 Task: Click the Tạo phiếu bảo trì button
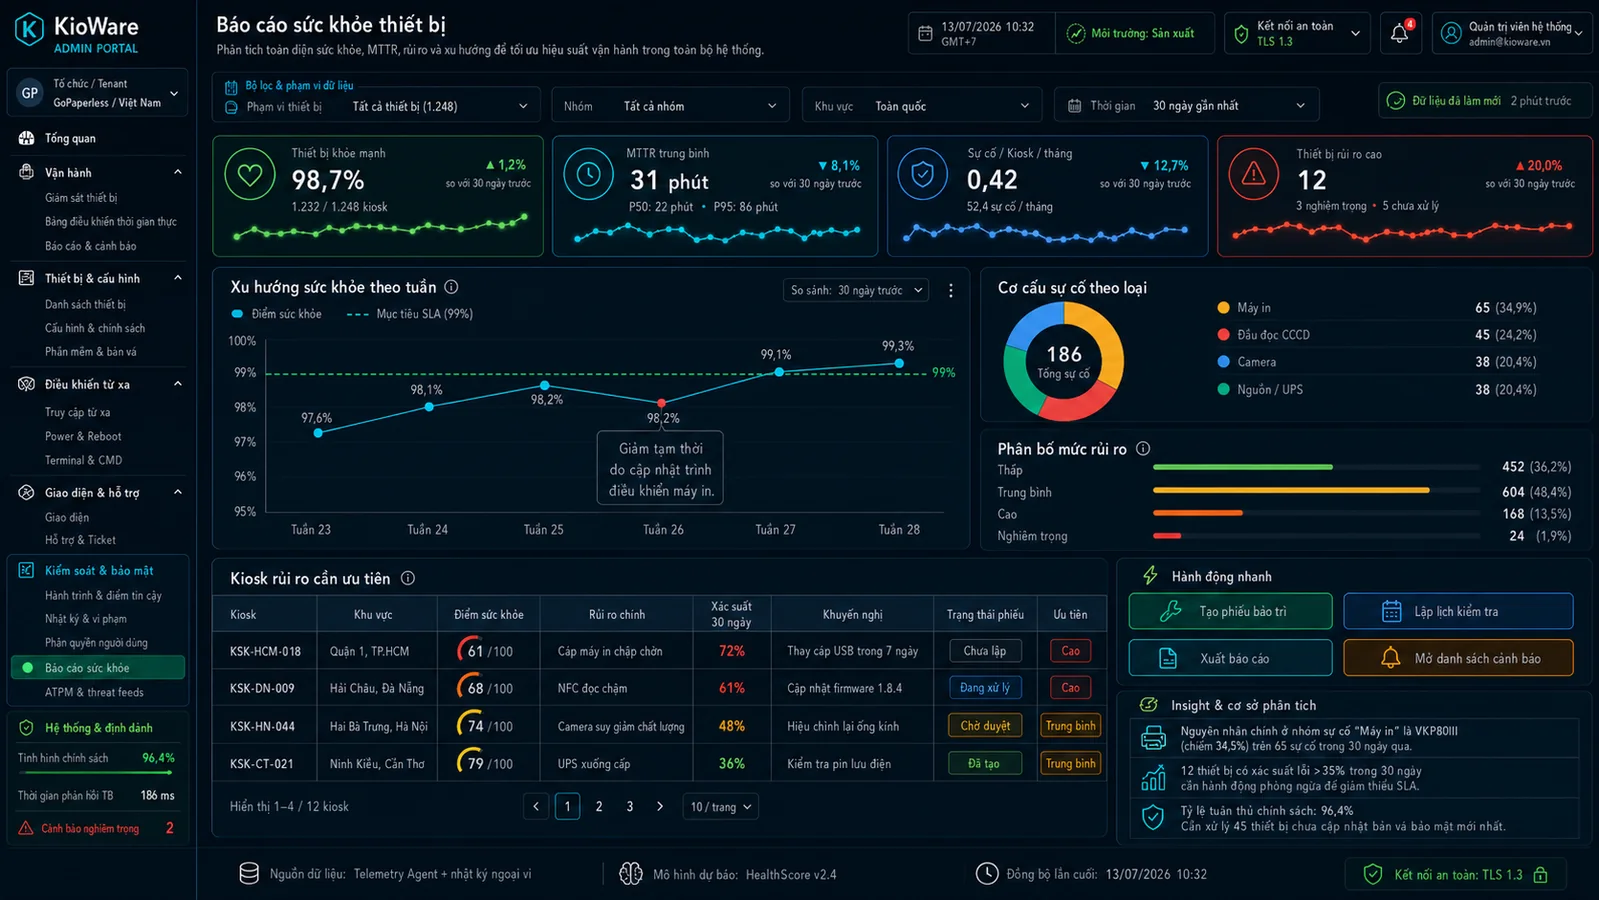[x=1230, y=611]
